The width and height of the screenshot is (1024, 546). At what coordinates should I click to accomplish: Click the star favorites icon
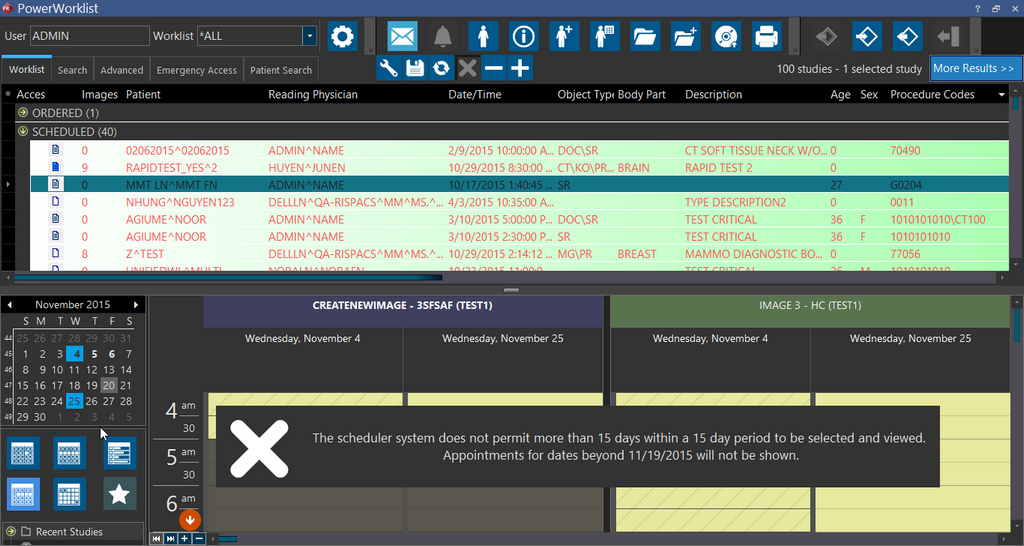tap(120, 493)
